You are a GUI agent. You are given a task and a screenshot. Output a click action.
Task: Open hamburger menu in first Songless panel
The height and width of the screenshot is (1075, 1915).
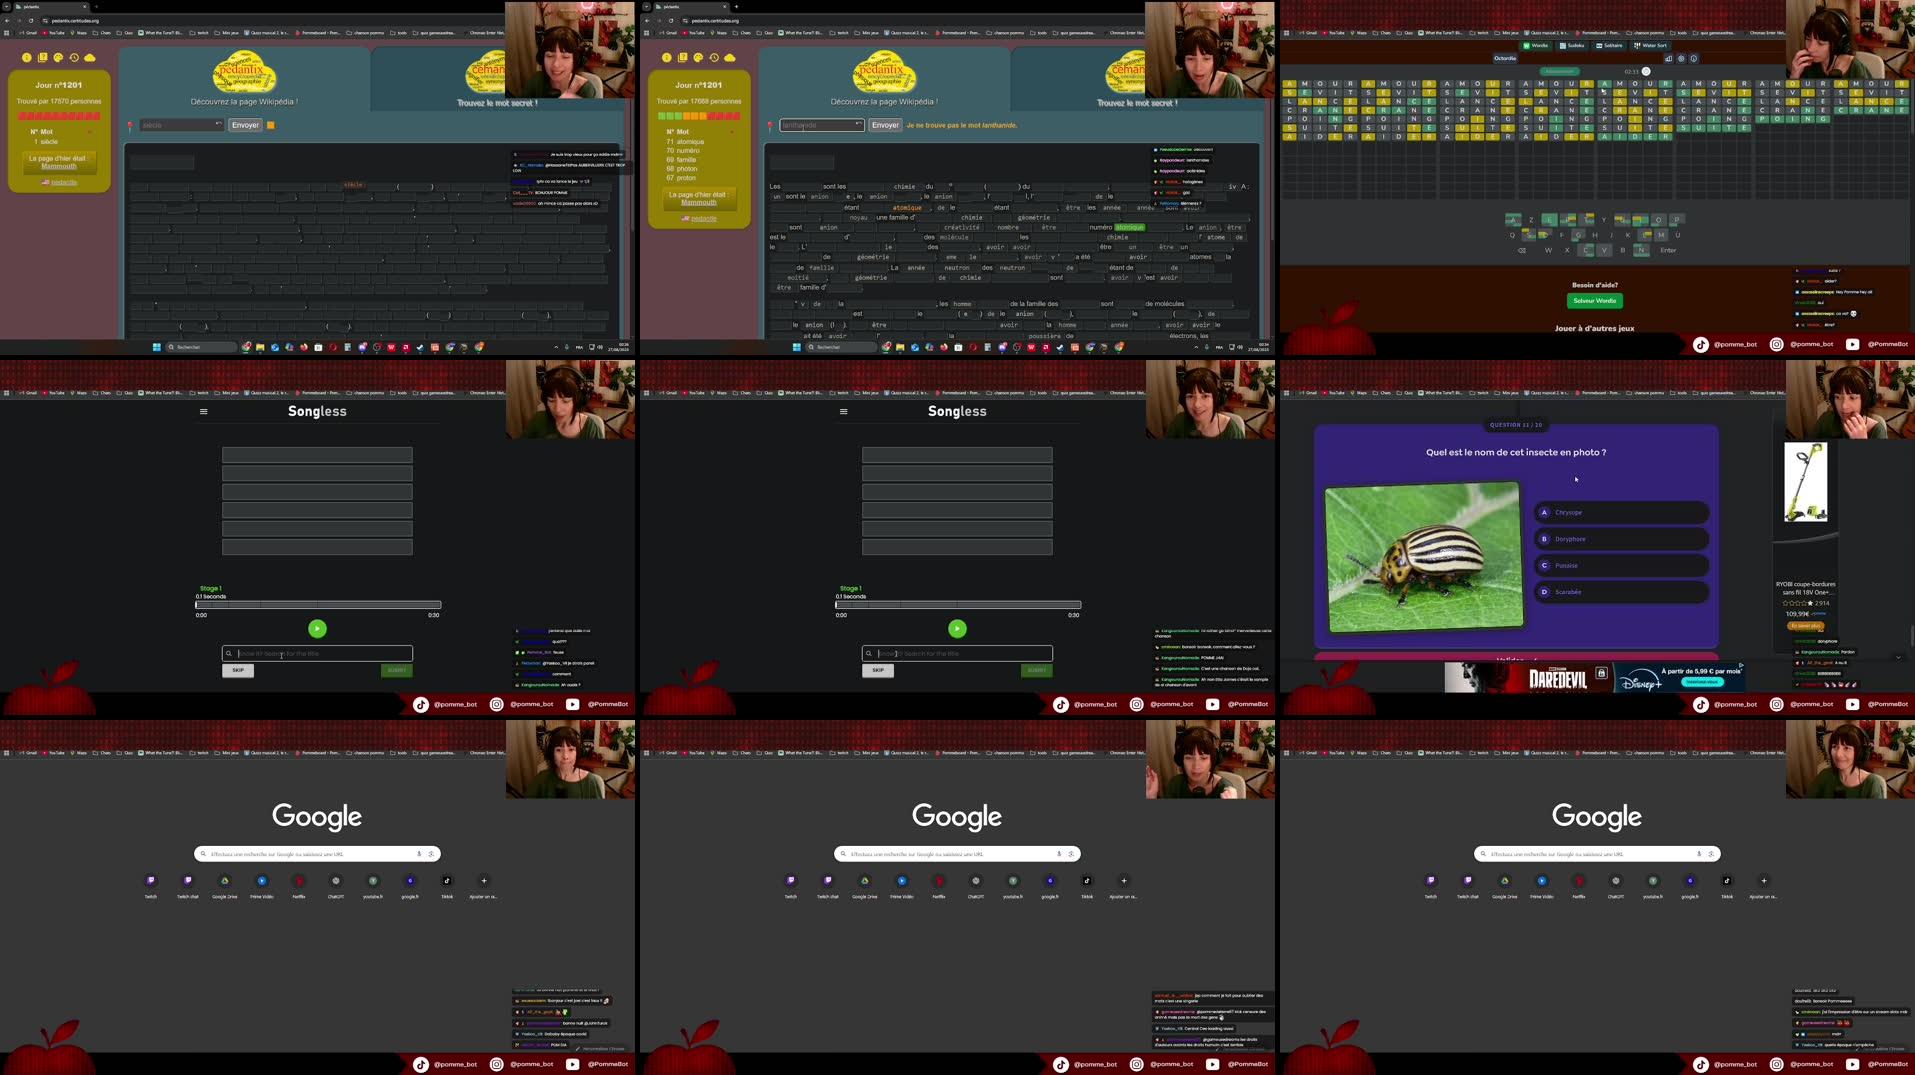[x=203, y=411]
